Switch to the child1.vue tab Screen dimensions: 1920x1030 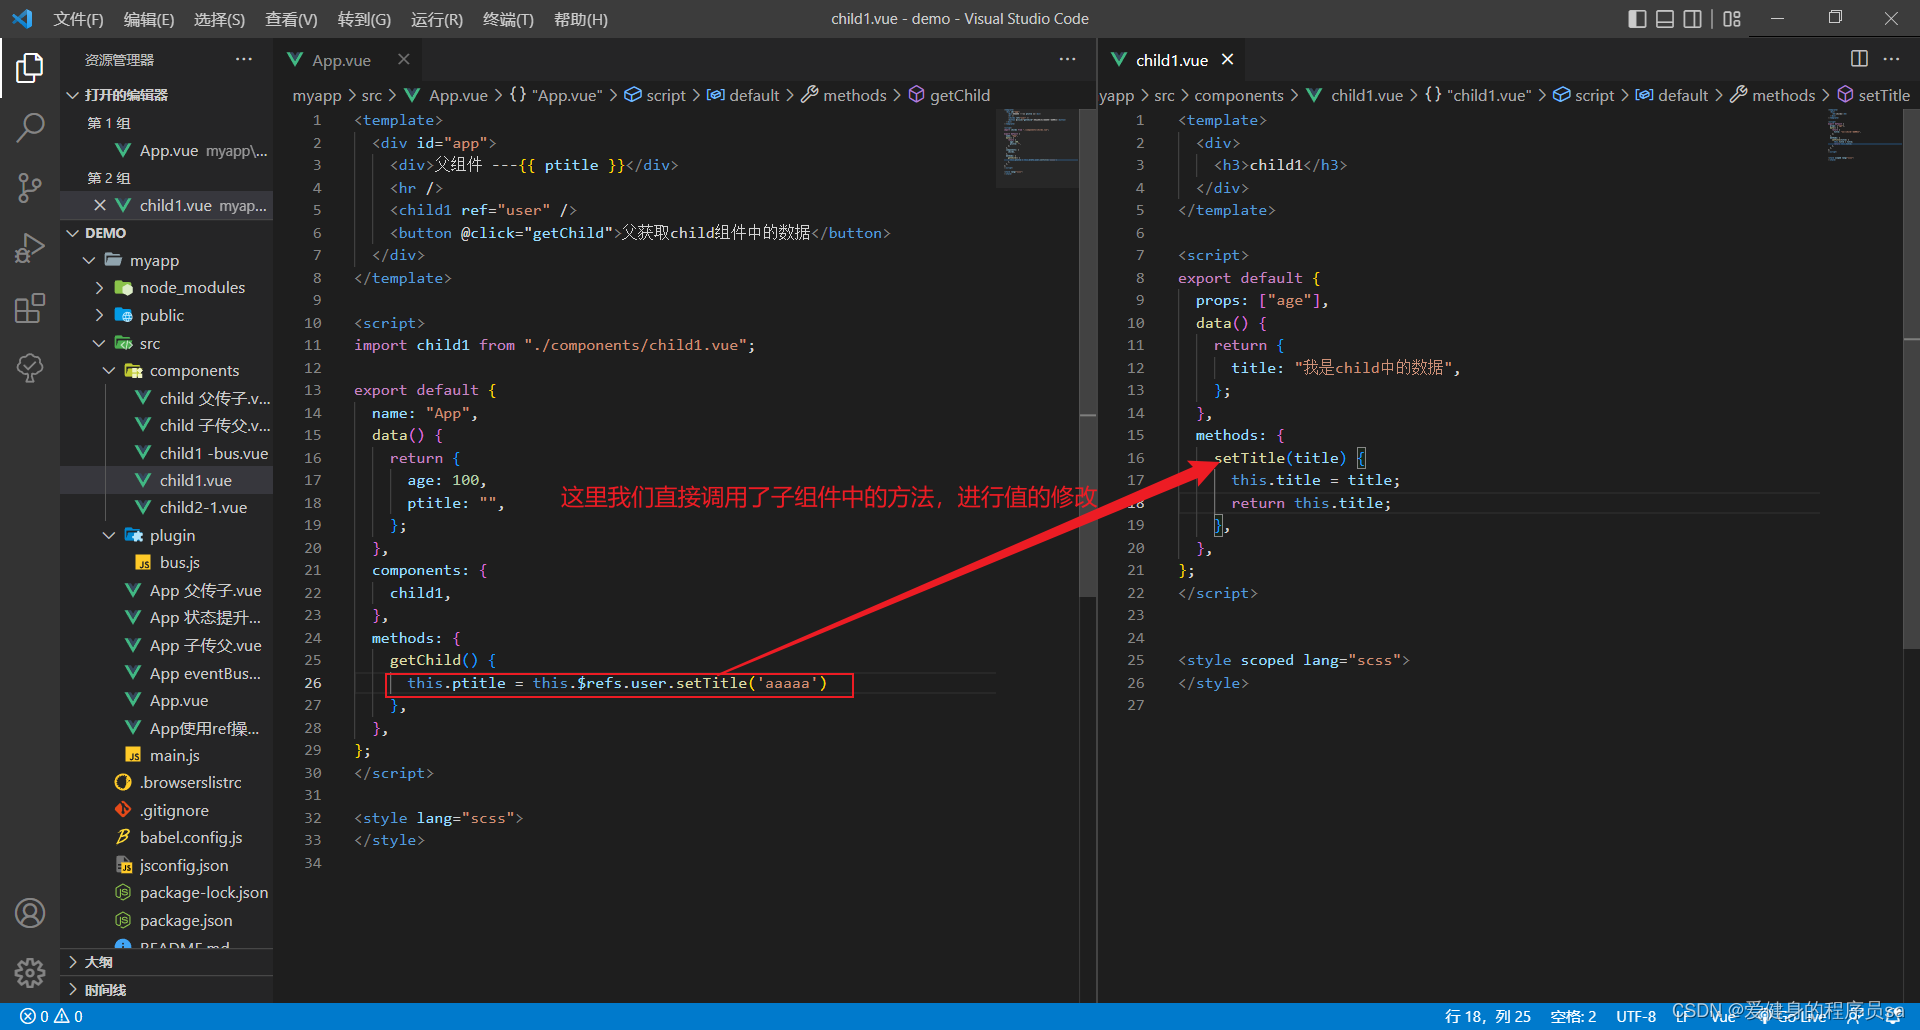coord(1172,60)
